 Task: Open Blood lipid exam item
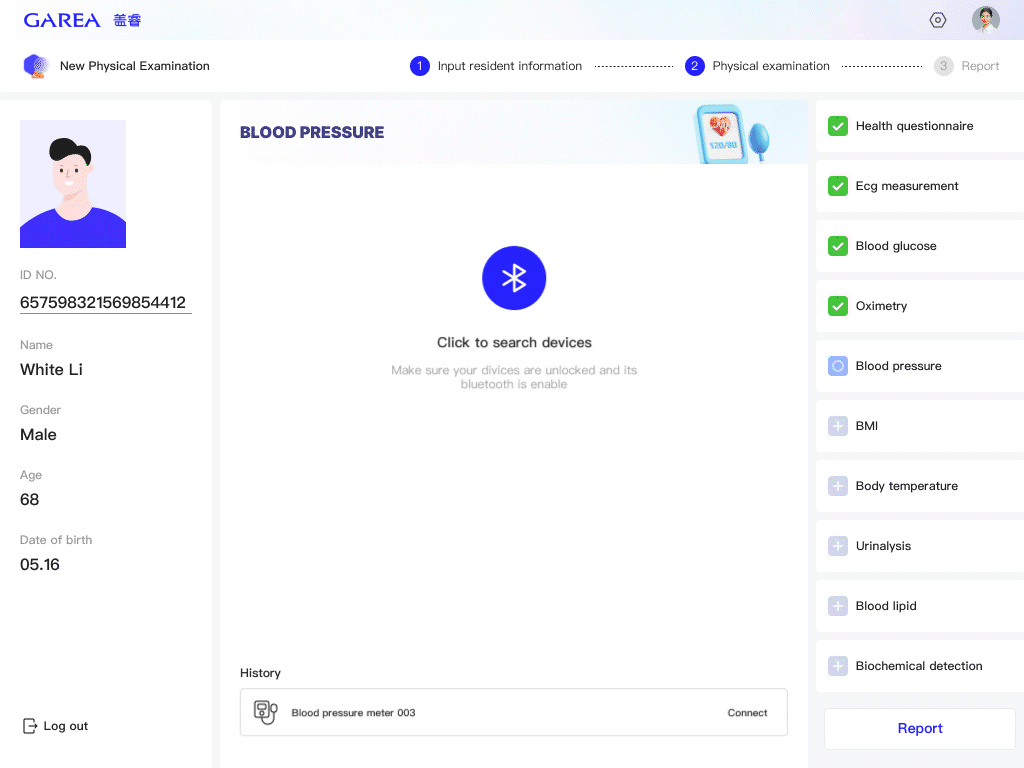(x=920, y=606)
